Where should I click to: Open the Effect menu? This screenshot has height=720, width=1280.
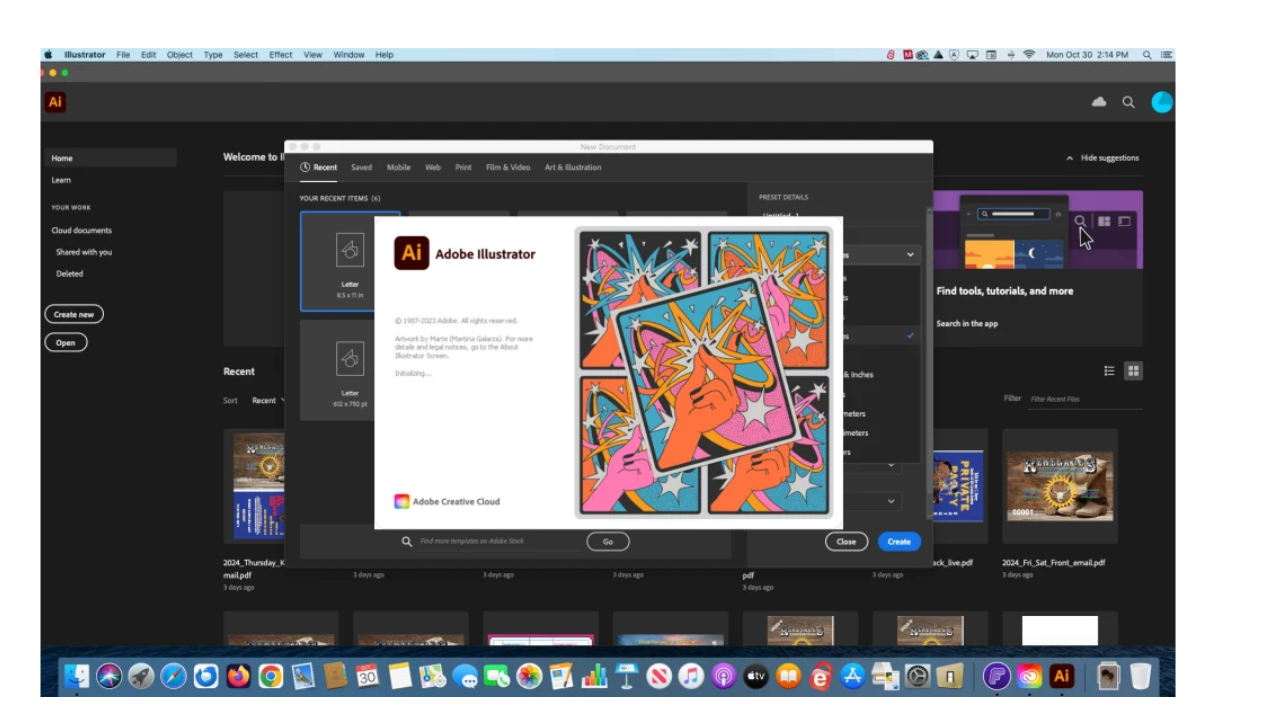point(280,55)
